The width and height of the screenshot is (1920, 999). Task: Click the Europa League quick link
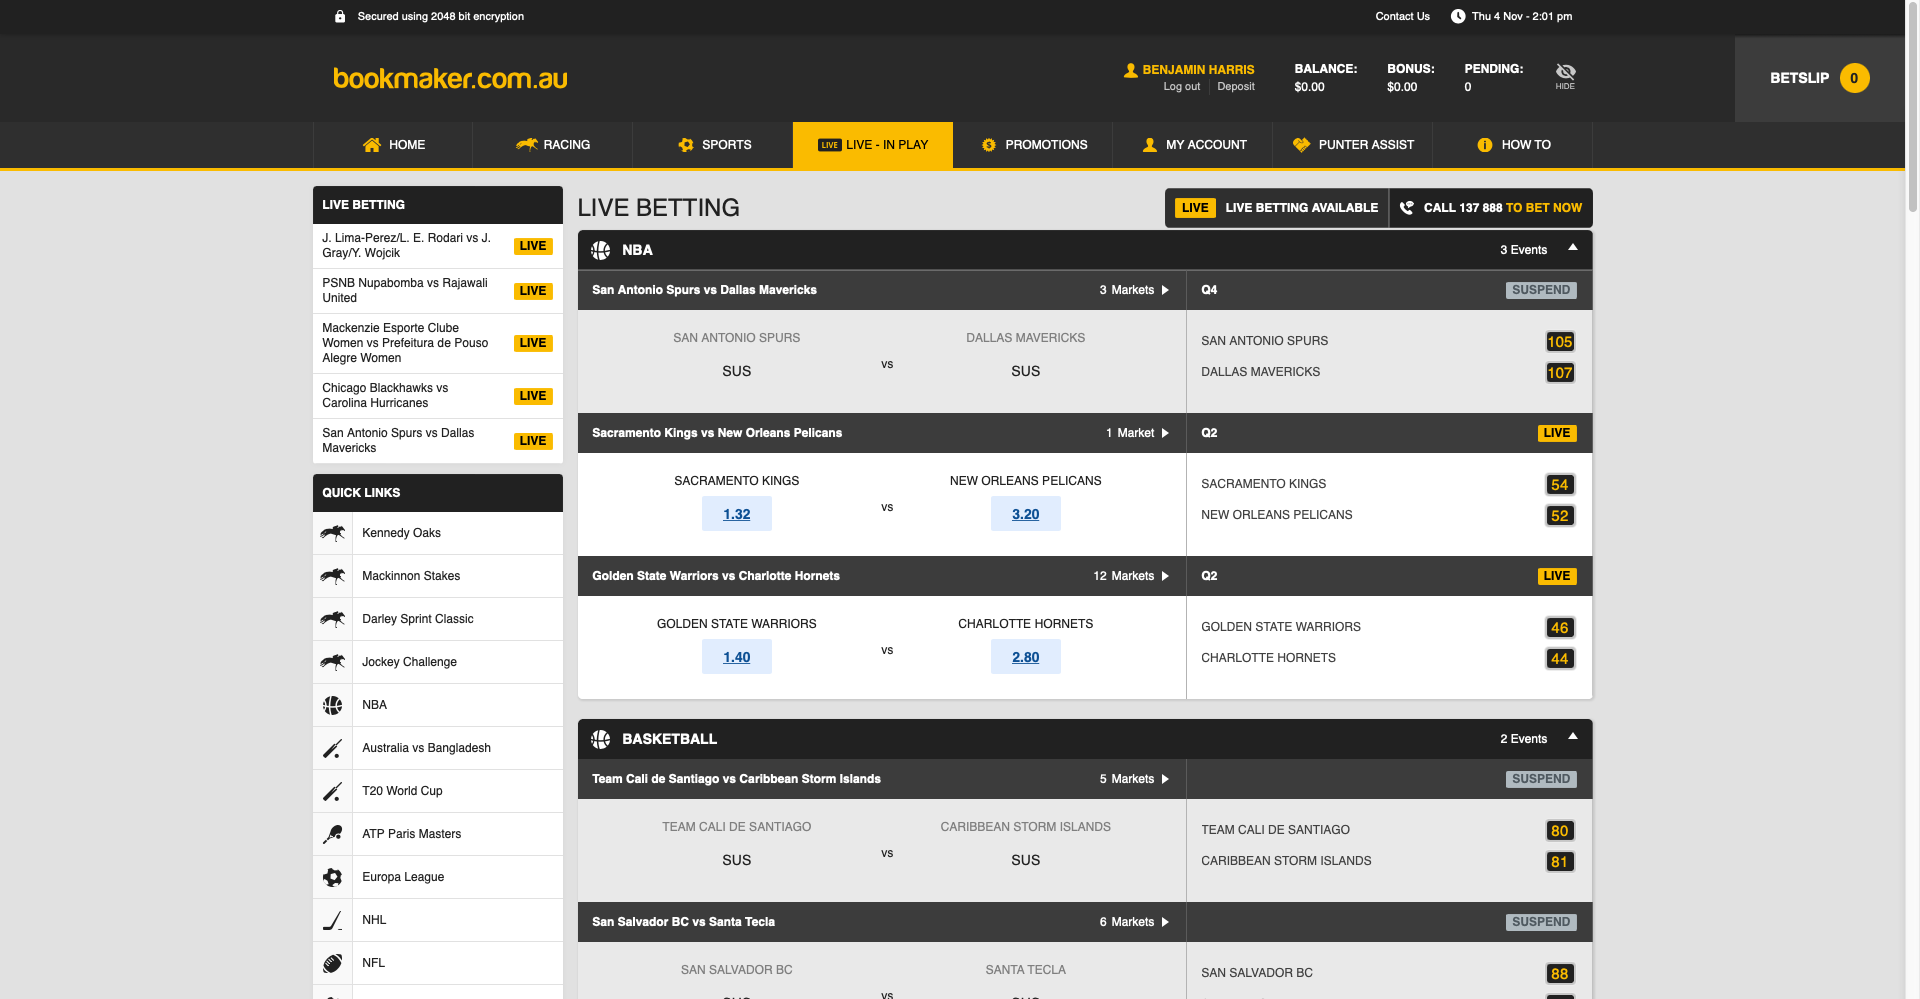[x=438, y=877]
